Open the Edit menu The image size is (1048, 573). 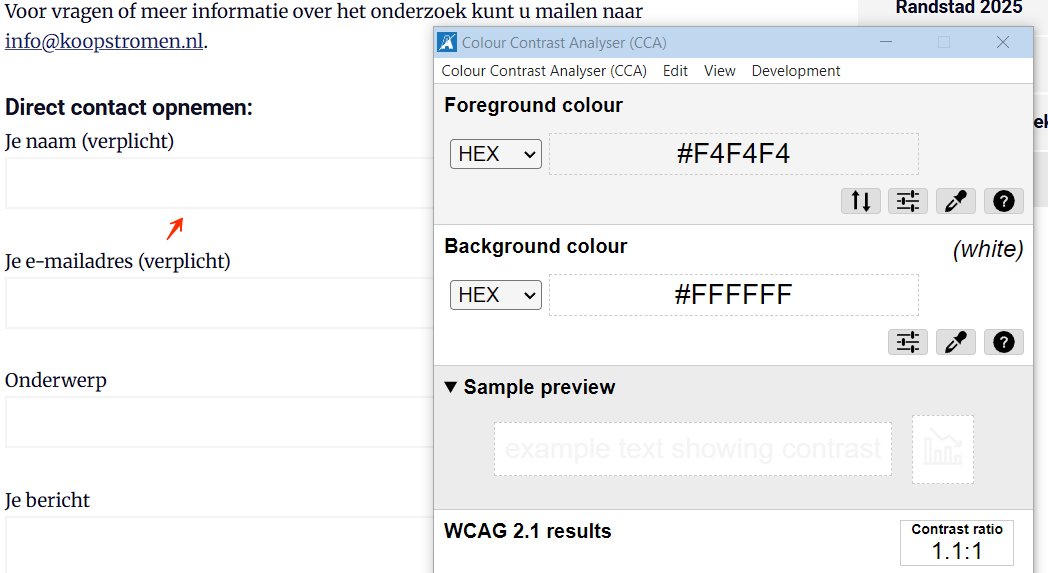coord(675,71)
